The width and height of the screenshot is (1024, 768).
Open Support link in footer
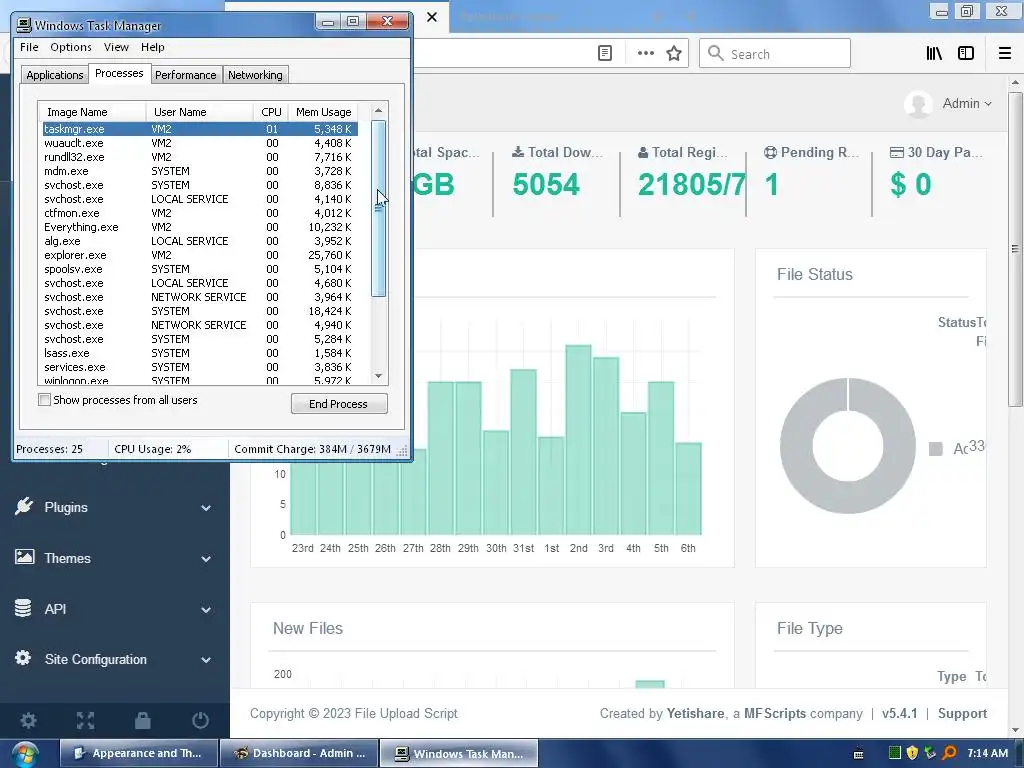[x=962, y=713]
